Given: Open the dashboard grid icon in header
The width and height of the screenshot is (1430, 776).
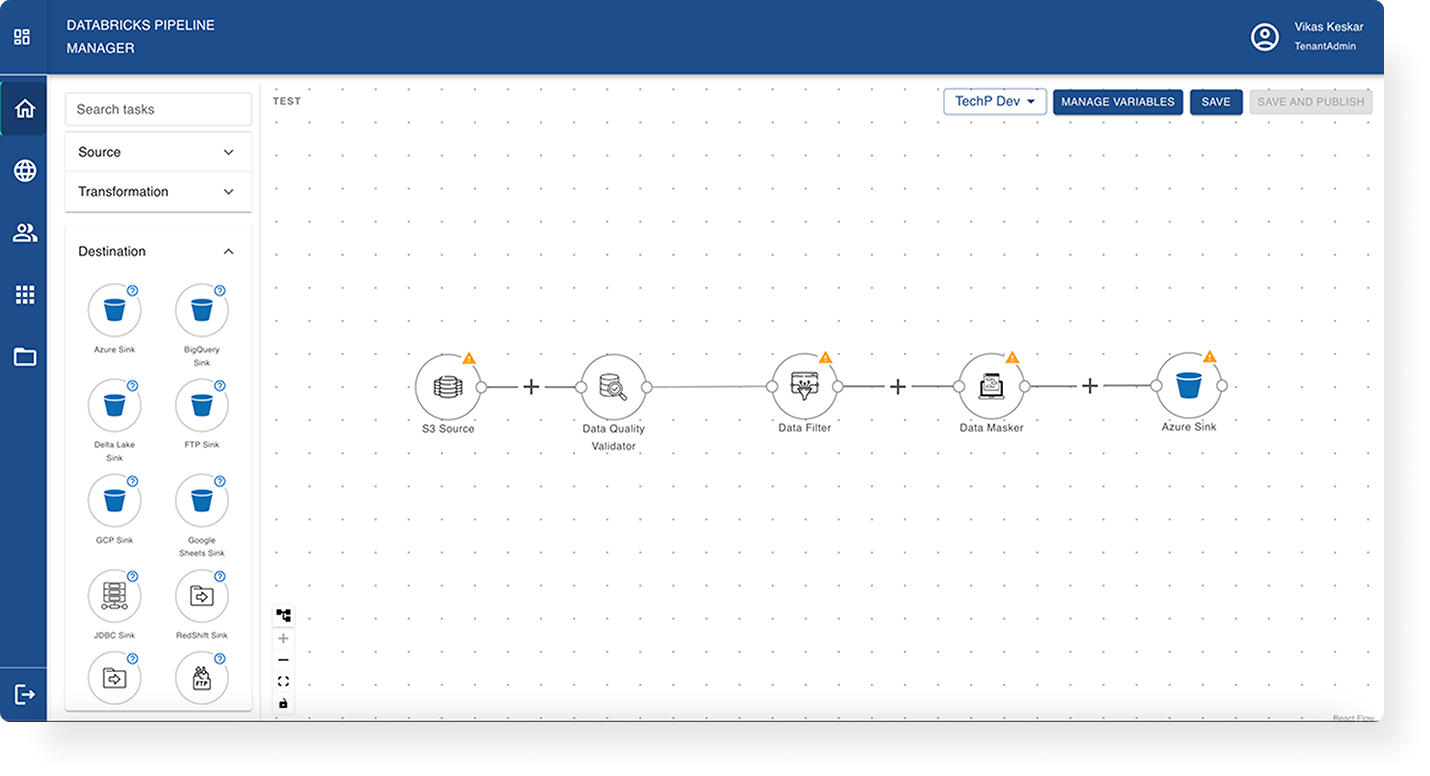Looking at the screenshot, I should point(22,37).
